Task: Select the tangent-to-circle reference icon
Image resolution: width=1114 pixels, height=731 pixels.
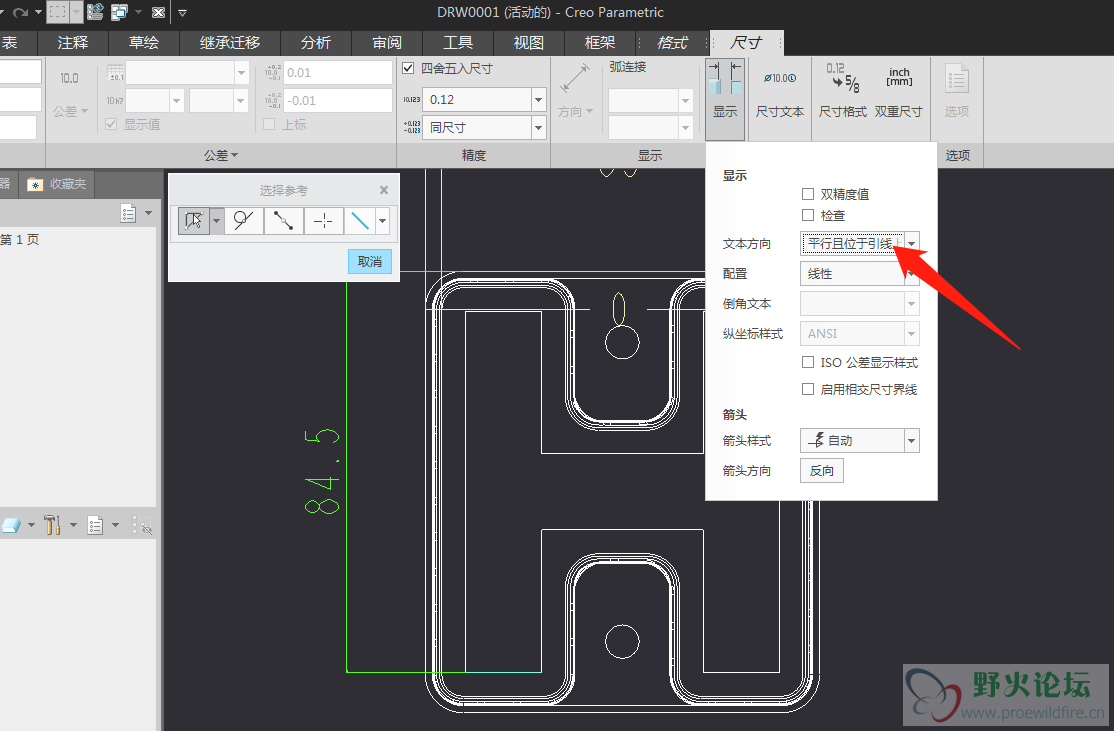Action: 244,220
